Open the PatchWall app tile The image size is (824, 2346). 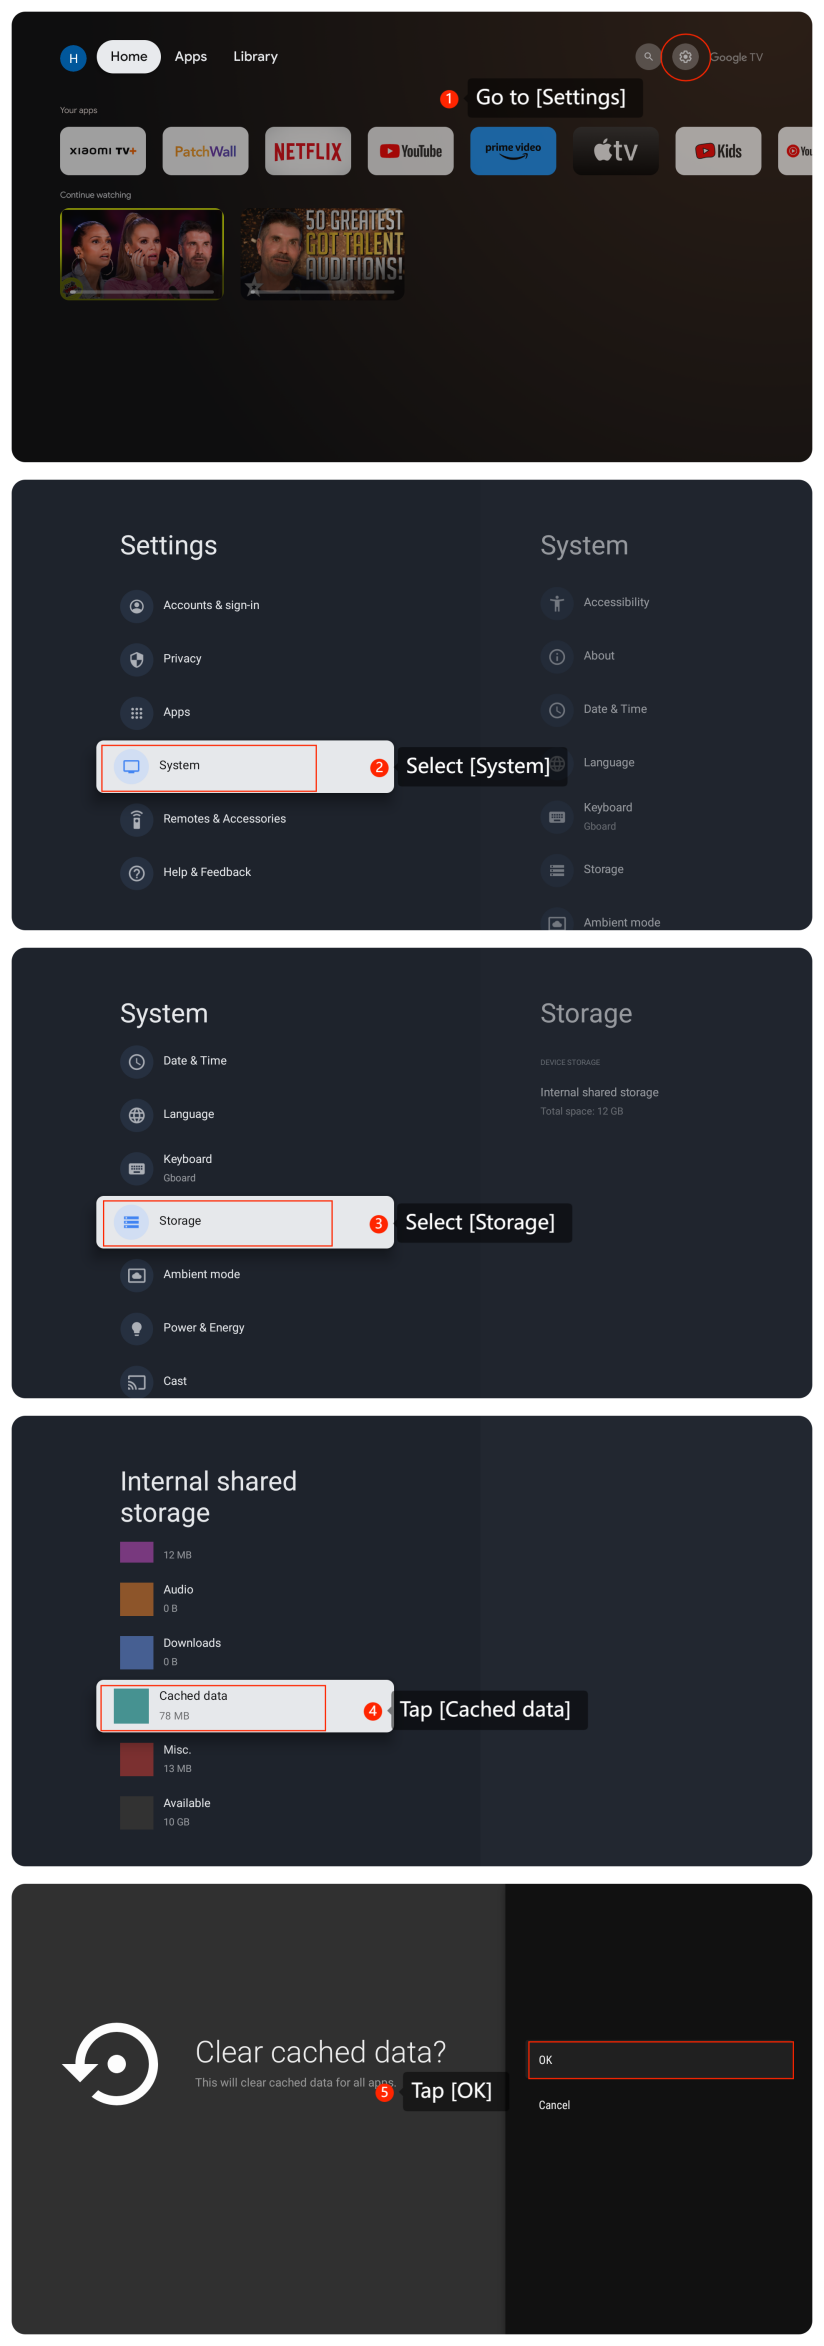205,151
